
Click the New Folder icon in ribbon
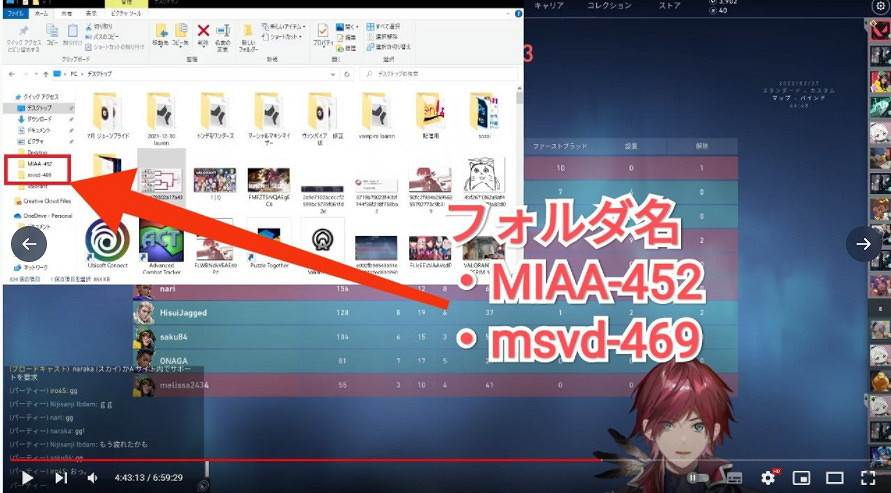click(x=248, y=31)
